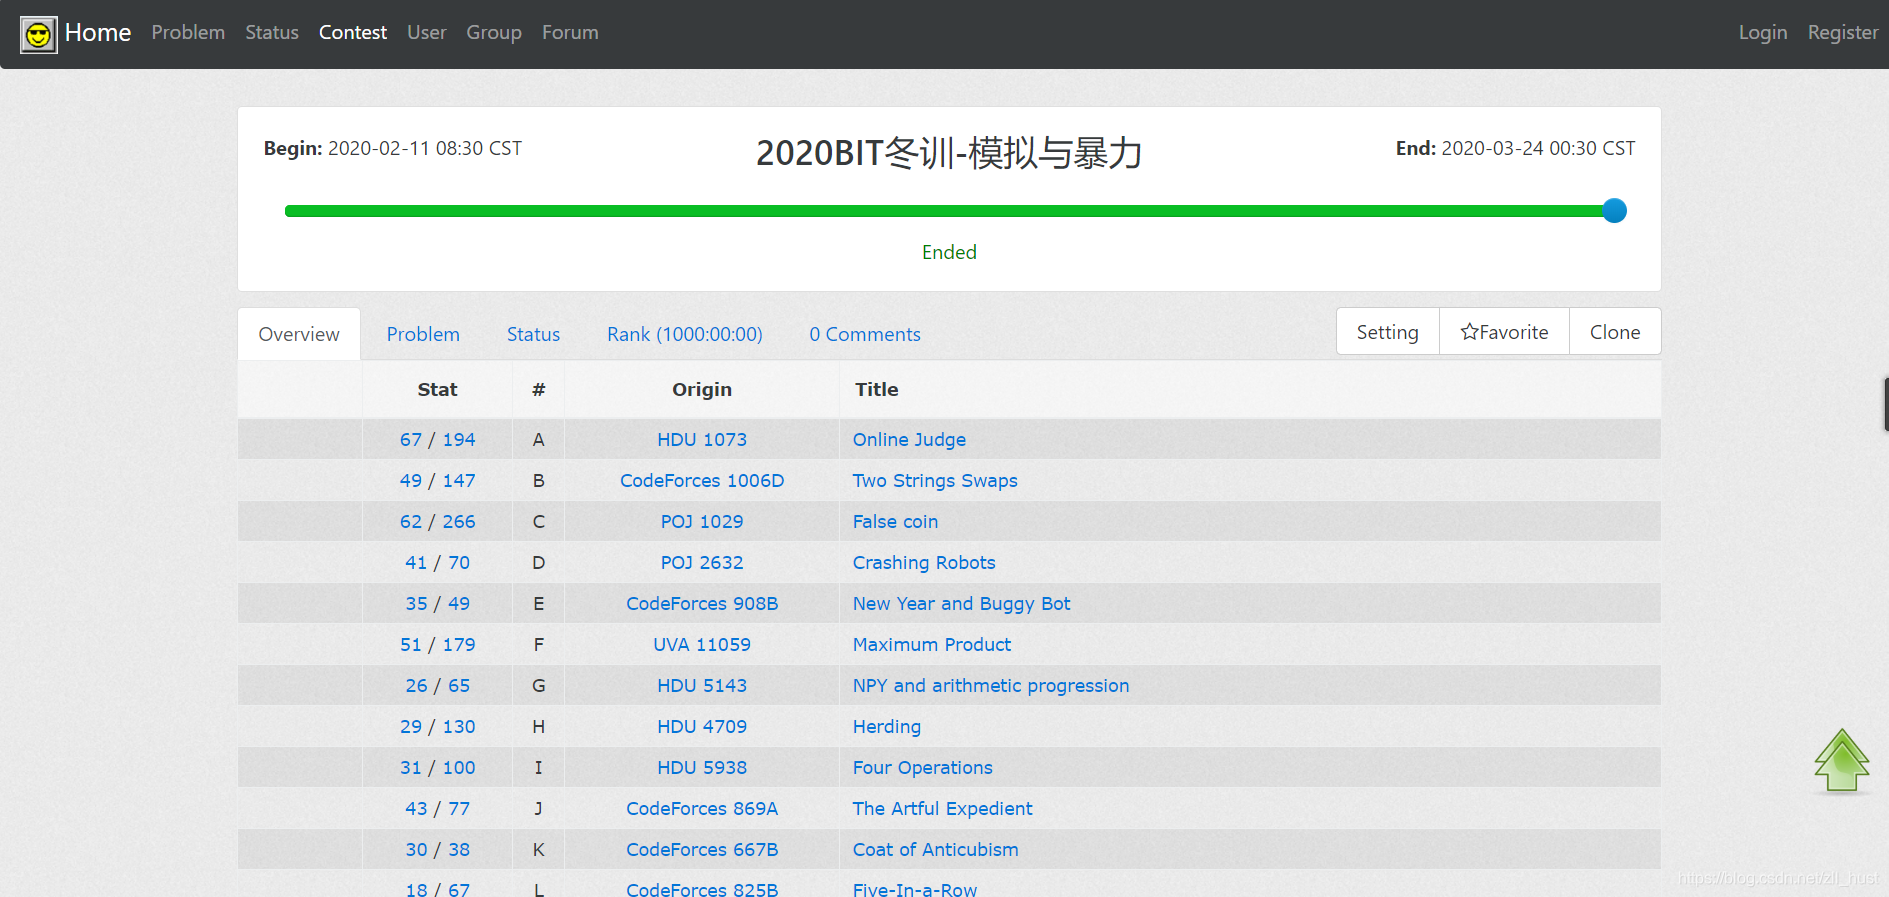Click stat 179 in row F
Viewport: 1889px width, 897px height.
tap(459, 644)
